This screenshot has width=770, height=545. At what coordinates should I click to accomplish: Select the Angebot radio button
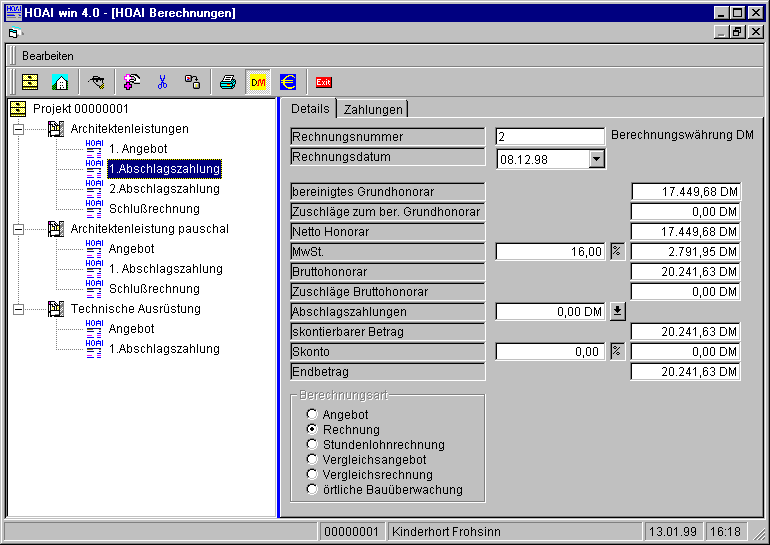point(312,414)
